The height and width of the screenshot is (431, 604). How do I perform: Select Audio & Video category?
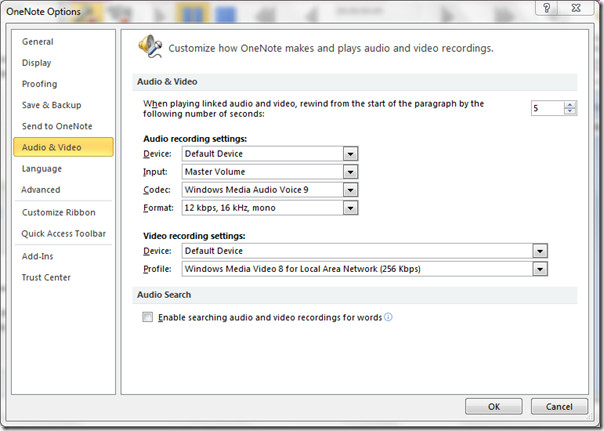64,147
